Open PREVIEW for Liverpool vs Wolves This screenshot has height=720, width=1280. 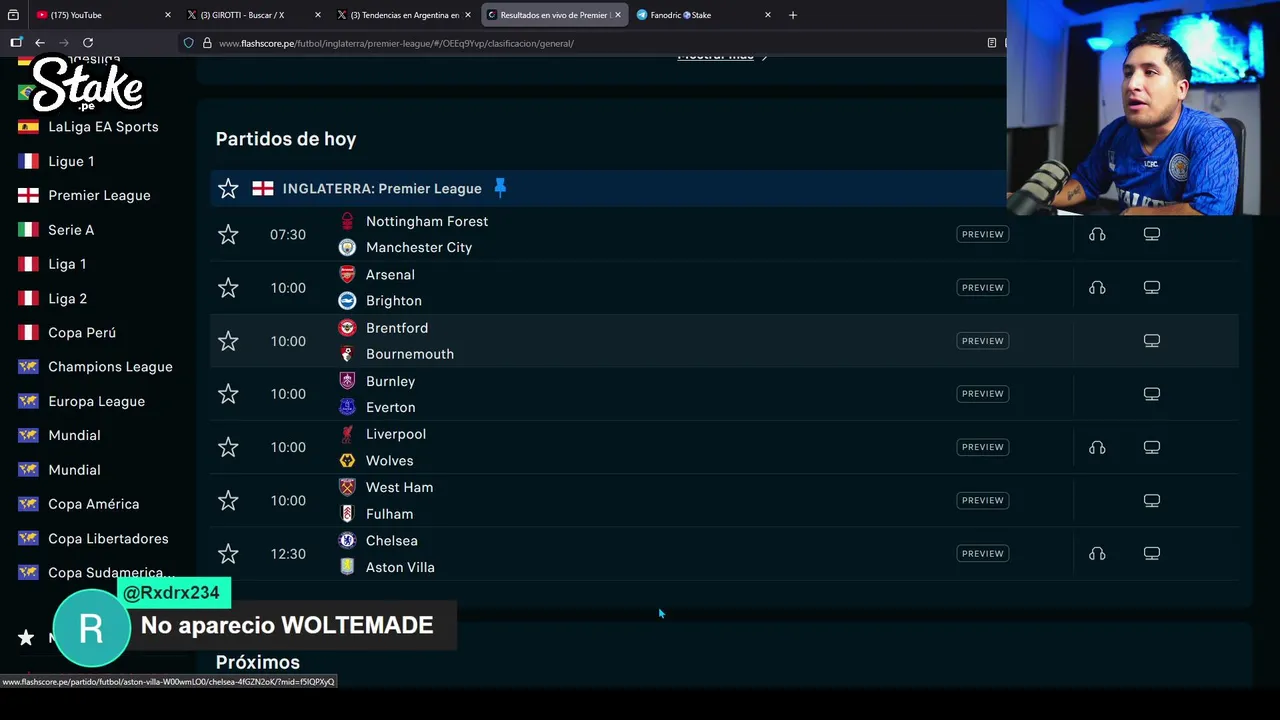click(982, 447)
